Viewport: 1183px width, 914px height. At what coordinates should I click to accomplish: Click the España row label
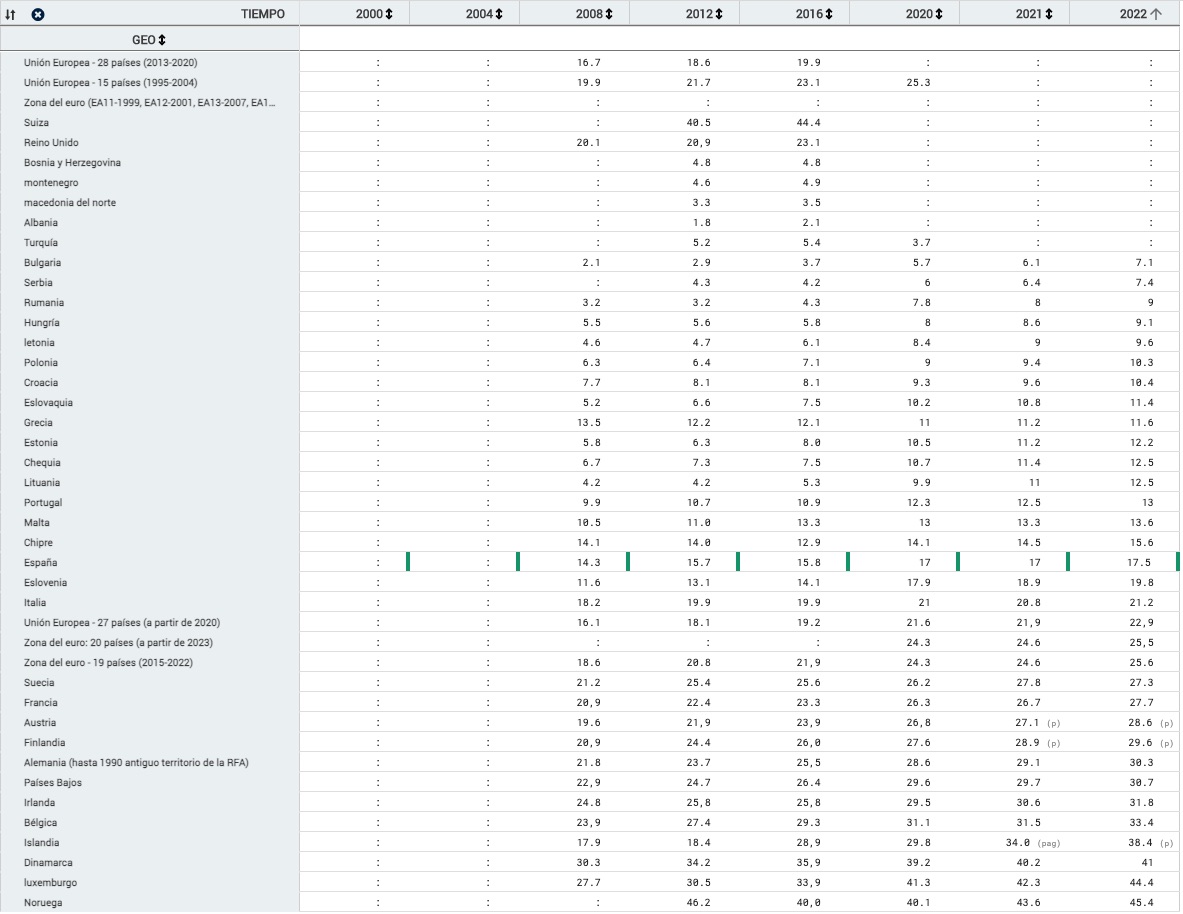click(x=42, y=562)
